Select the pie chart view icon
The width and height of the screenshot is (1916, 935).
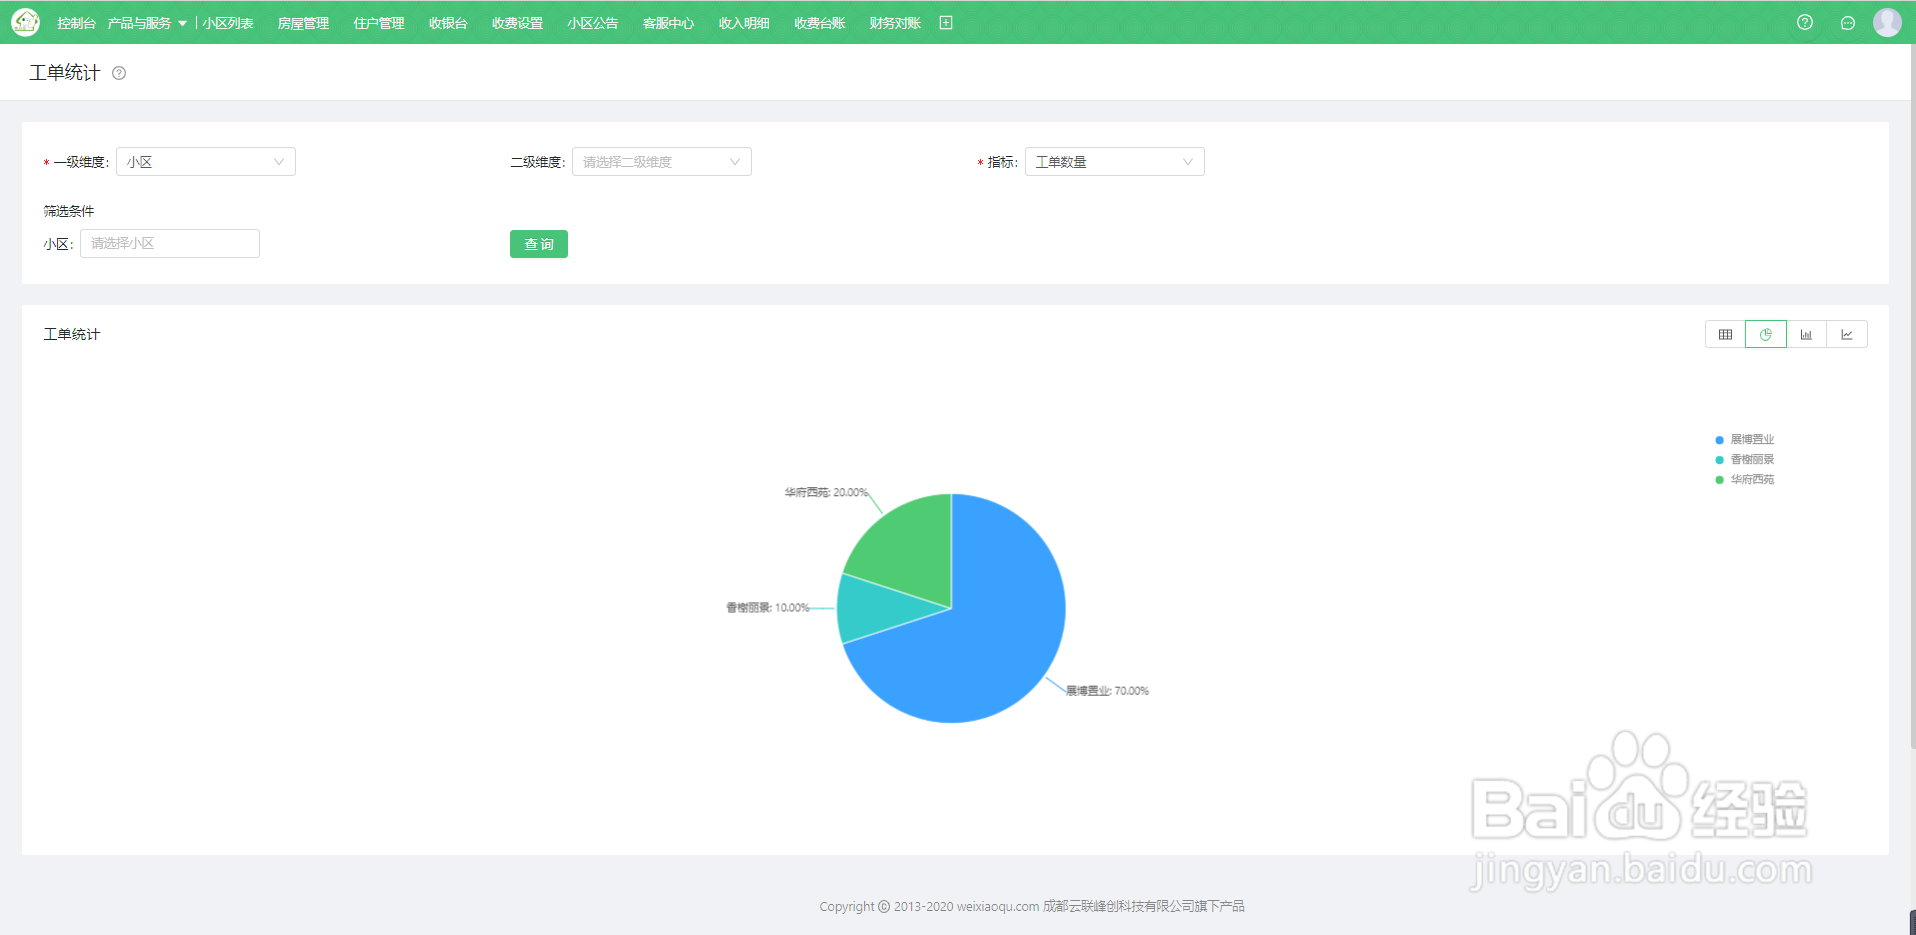[x=1766, y=335]
